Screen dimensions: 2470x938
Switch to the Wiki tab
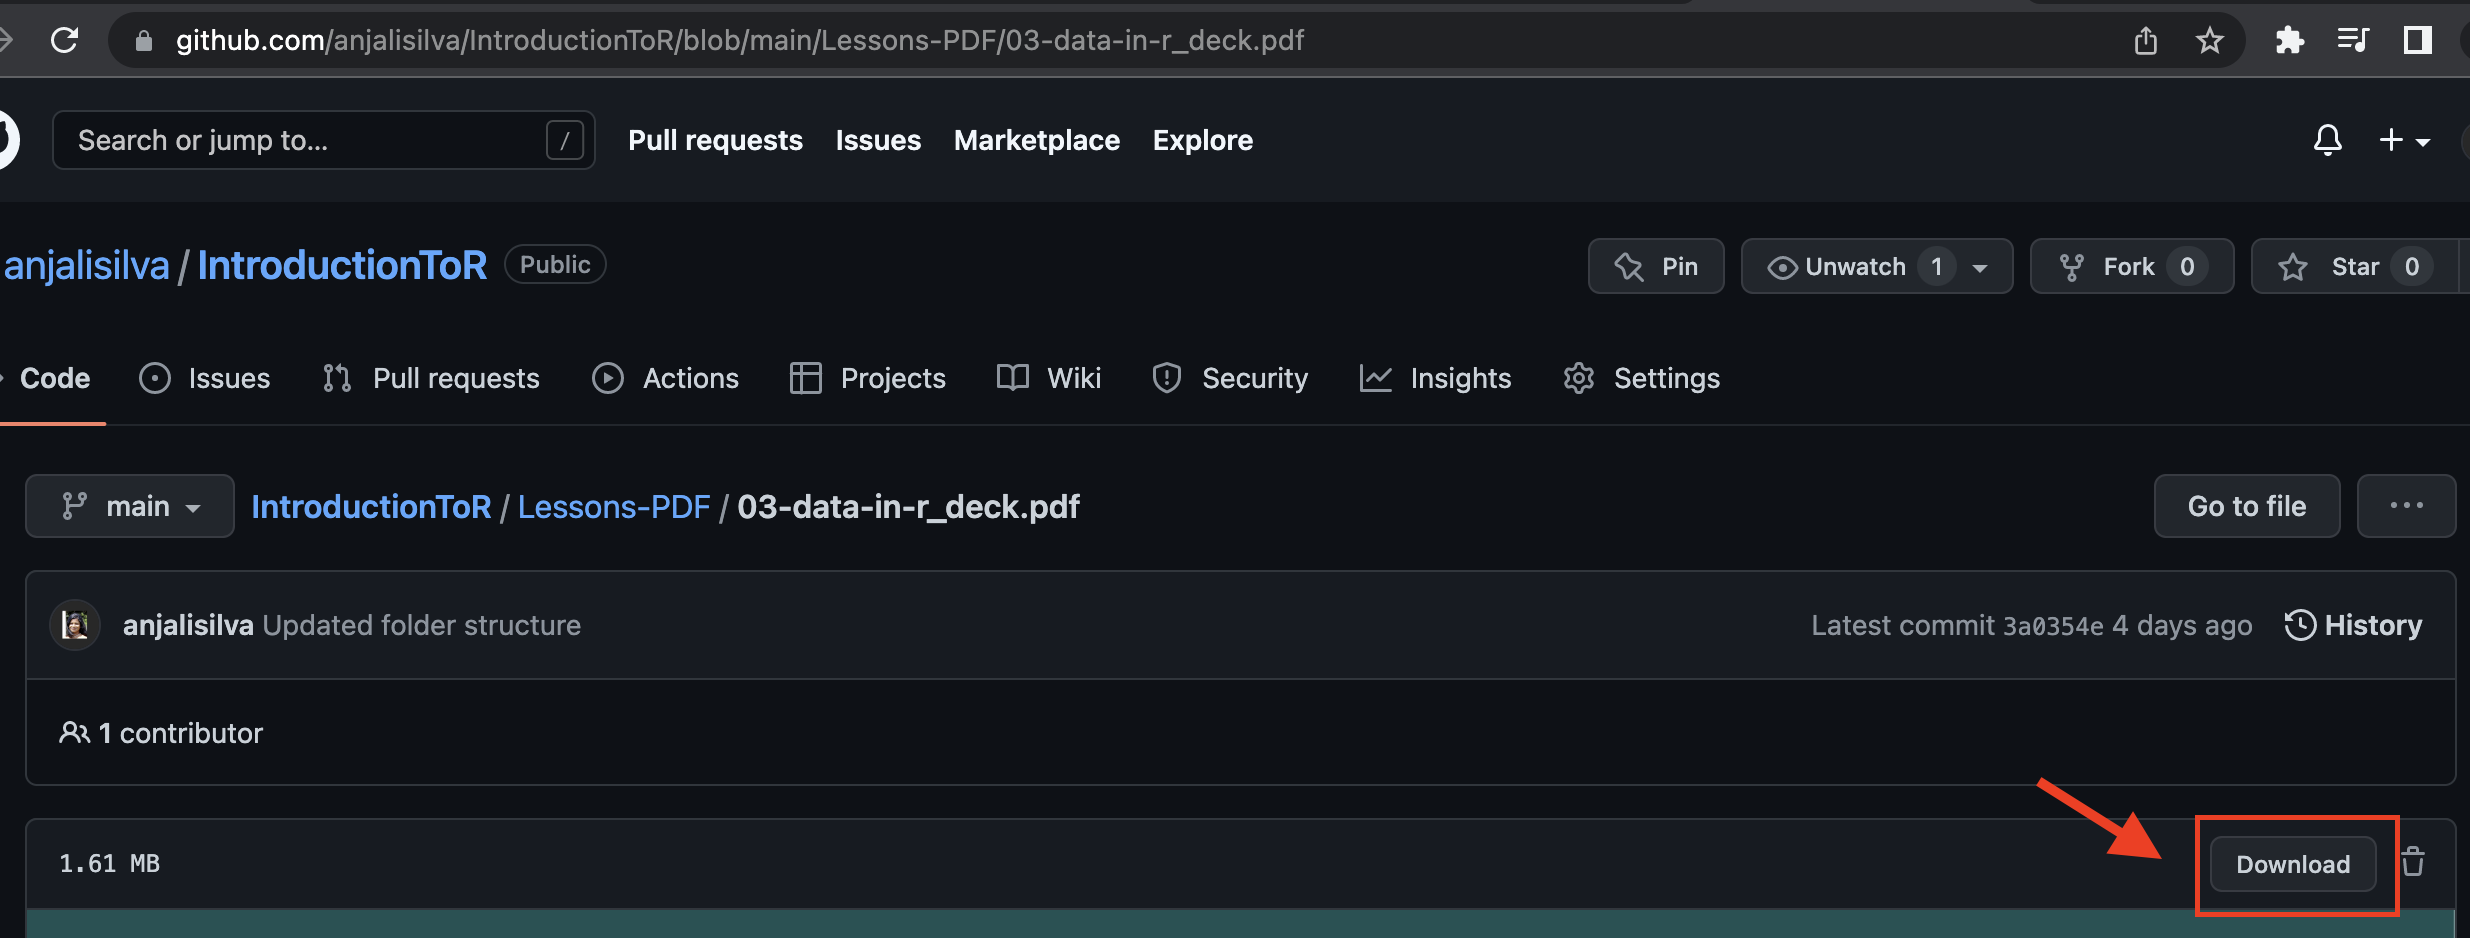coord(1048,378)
